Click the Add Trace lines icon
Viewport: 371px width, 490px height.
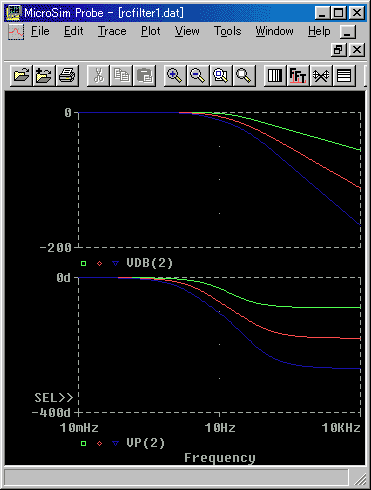pyautogui.click(x=344, y=75)
